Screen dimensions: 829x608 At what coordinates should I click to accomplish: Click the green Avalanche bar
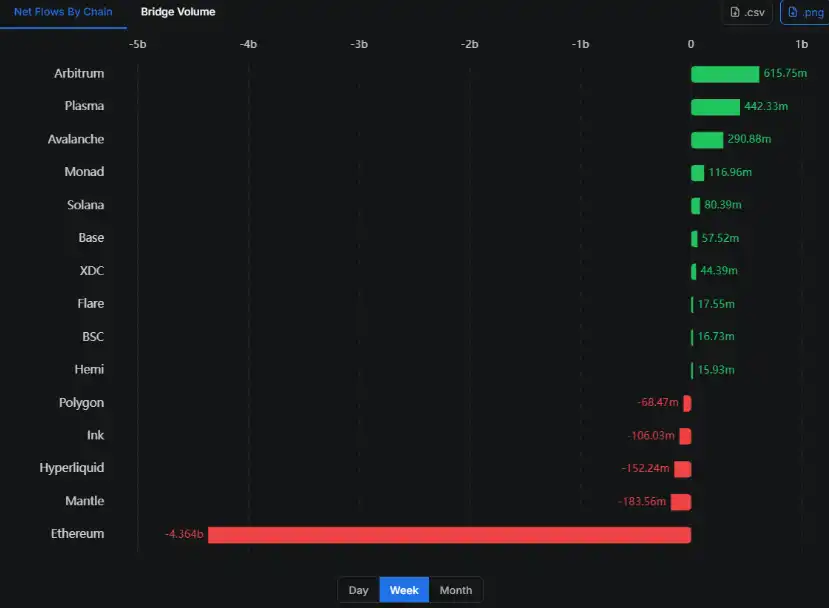pyautogui.click(x=706, y=140)
